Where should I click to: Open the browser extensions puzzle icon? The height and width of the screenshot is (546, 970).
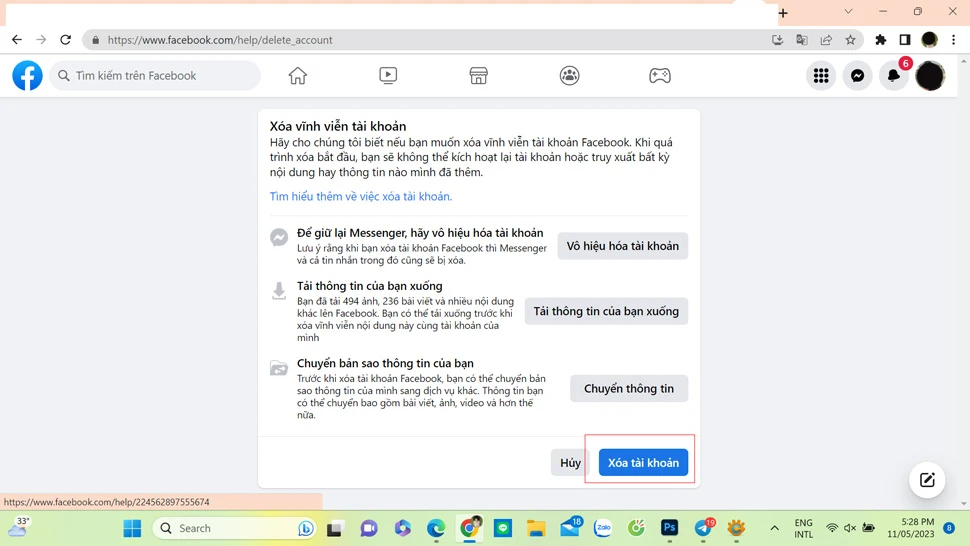(880, 40)
